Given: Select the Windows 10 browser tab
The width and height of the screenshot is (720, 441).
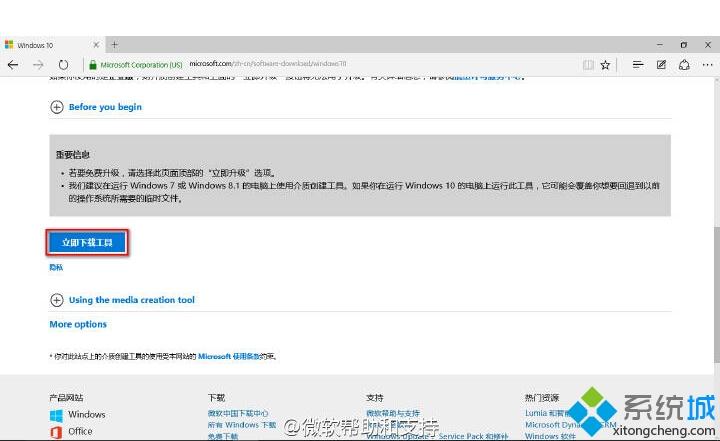Looking at the screenshot, I should (x=52, y=45).
